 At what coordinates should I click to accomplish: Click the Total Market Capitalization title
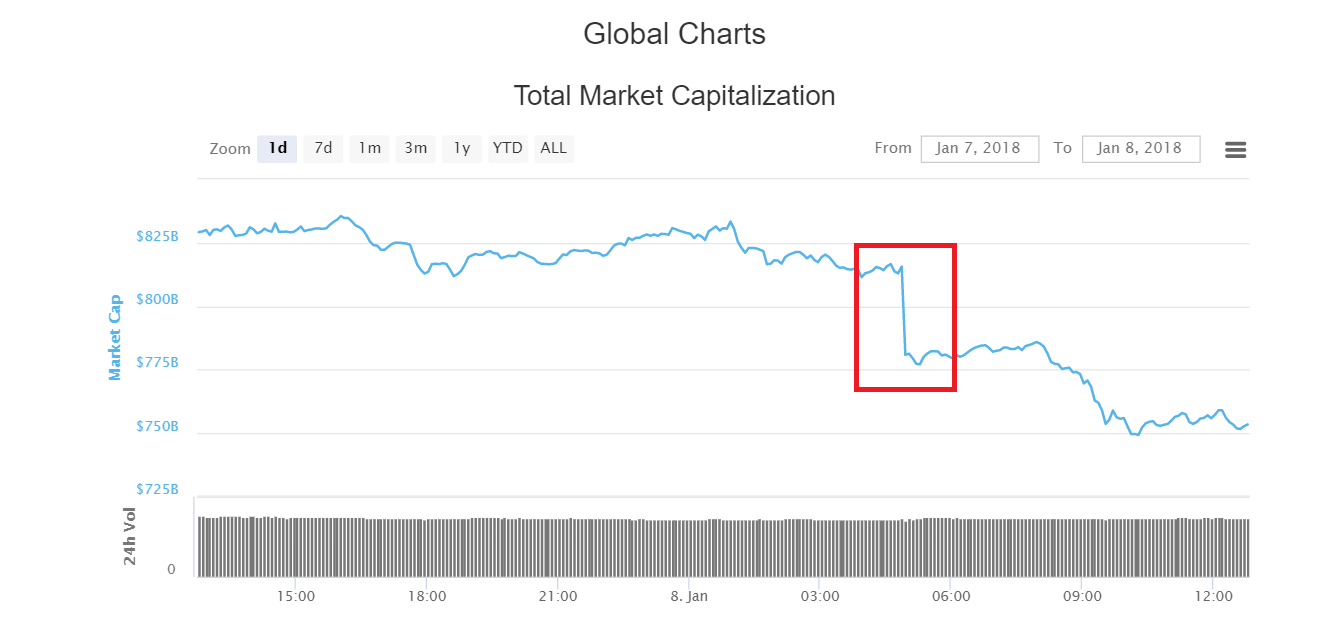point(674,96)
